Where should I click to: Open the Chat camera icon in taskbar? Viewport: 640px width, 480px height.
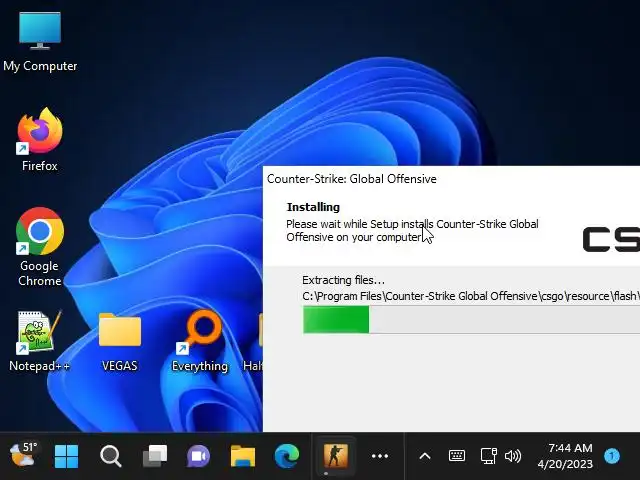coord(198,456)
